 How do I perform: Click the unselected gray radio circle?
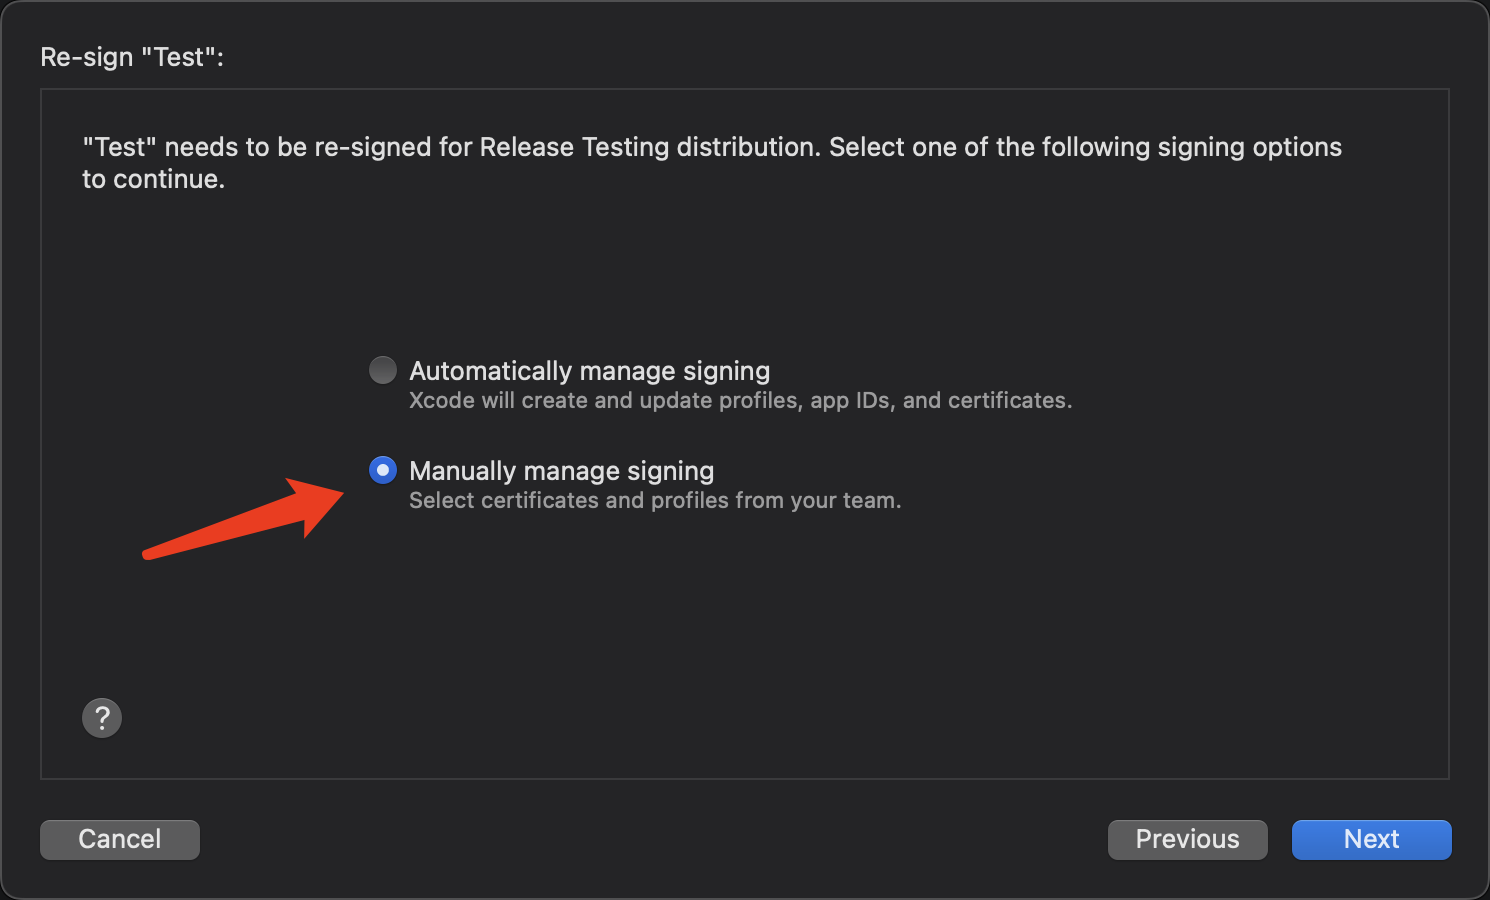[x=383, y=370]
